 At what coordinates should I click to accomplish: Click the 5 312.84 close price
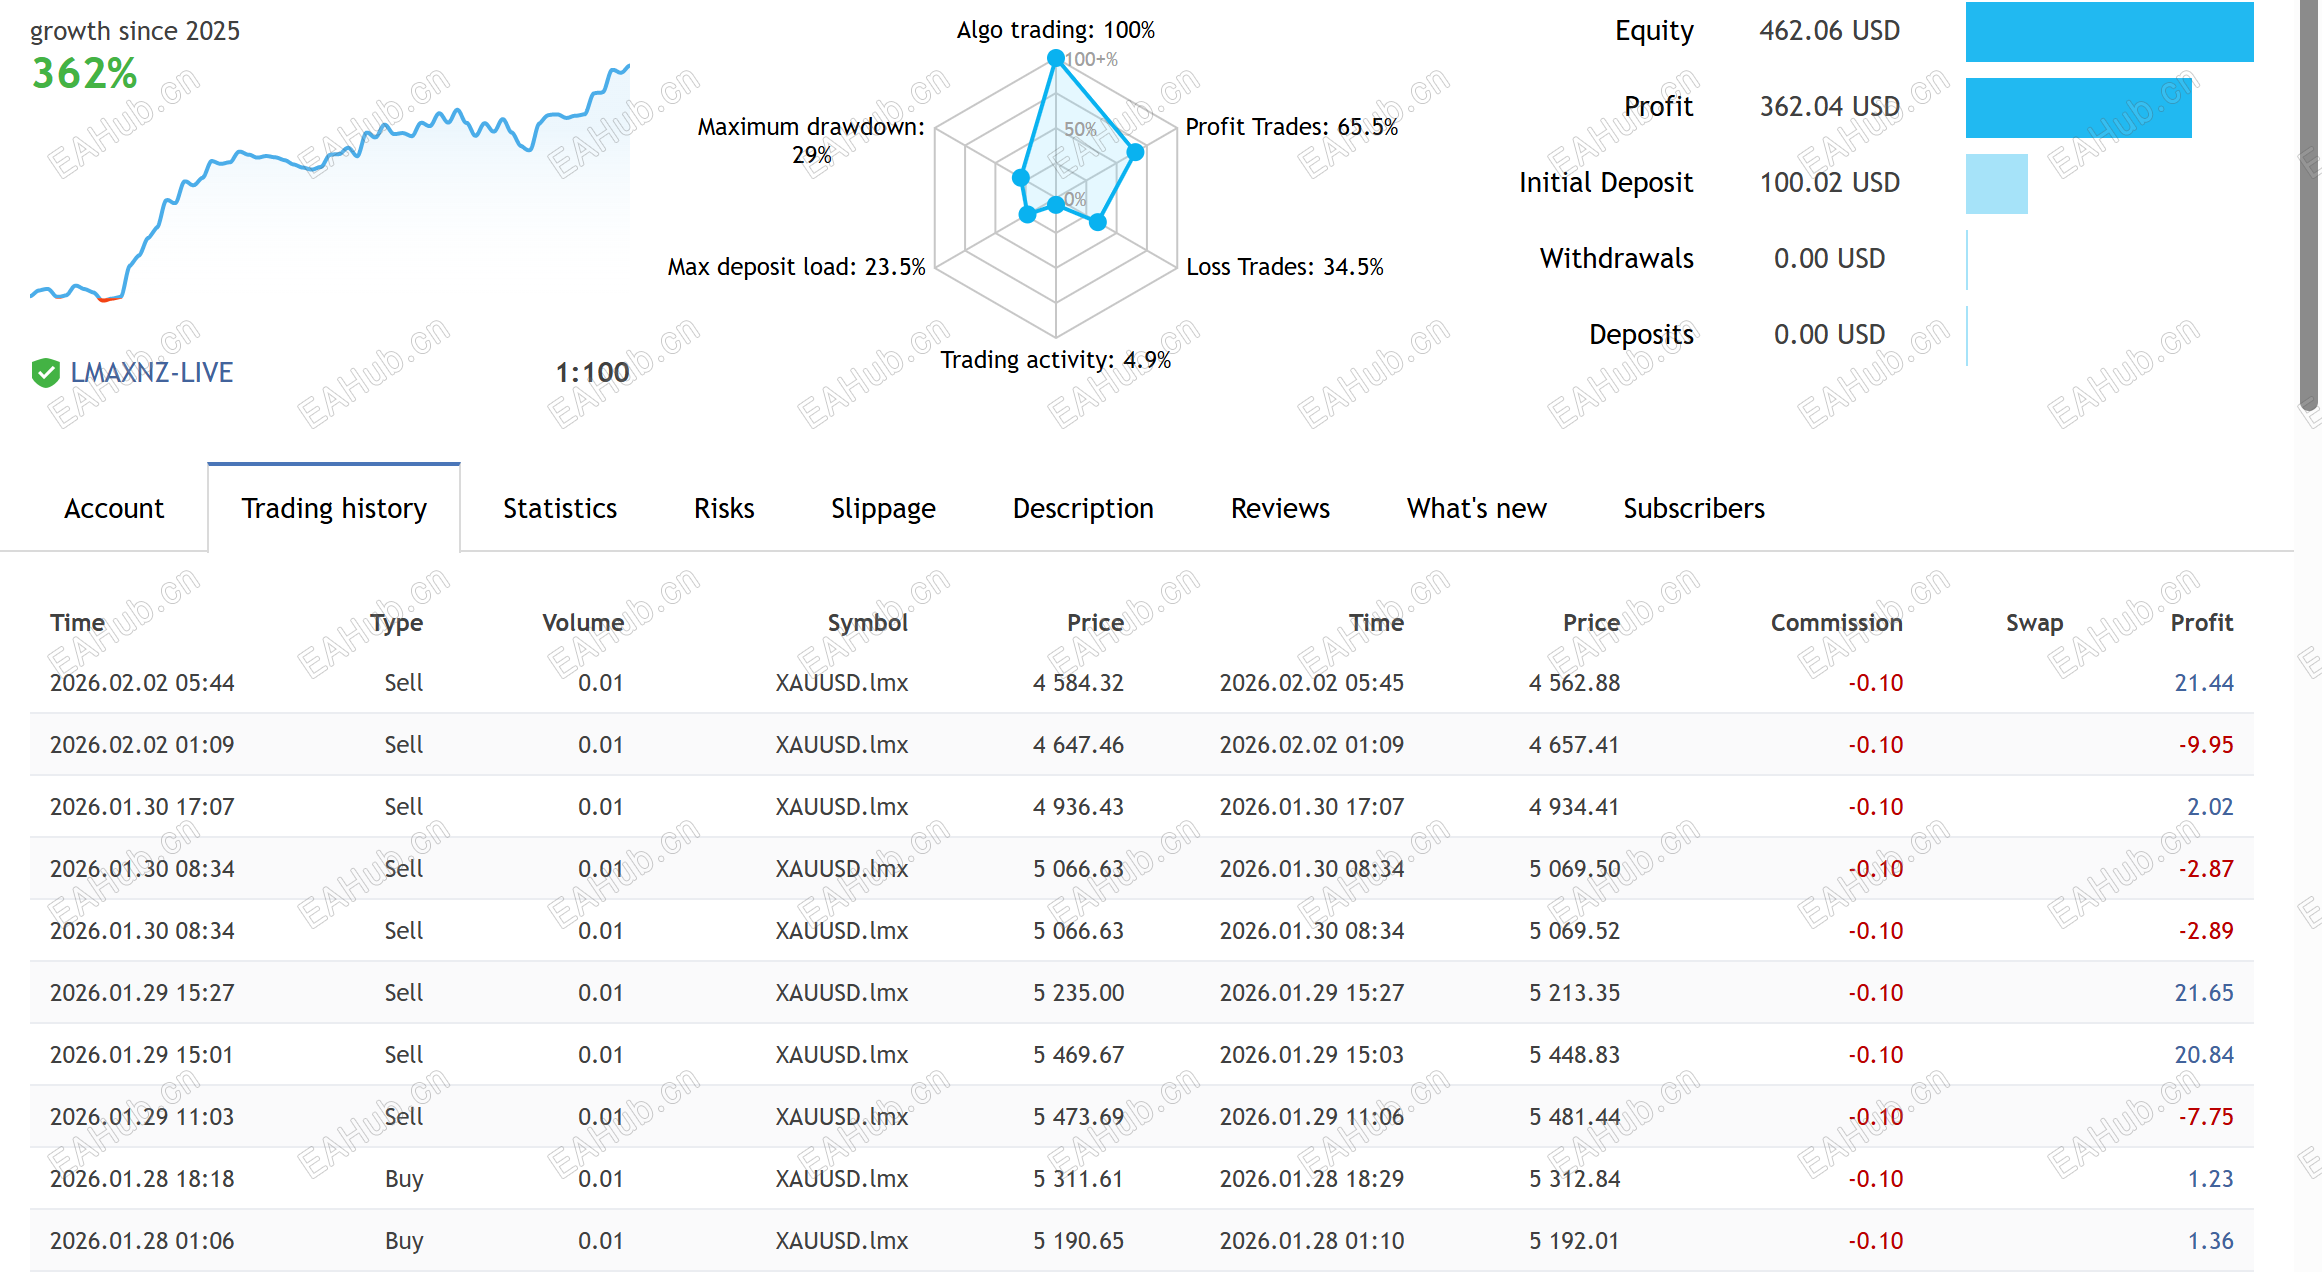click(1574, 1179)
